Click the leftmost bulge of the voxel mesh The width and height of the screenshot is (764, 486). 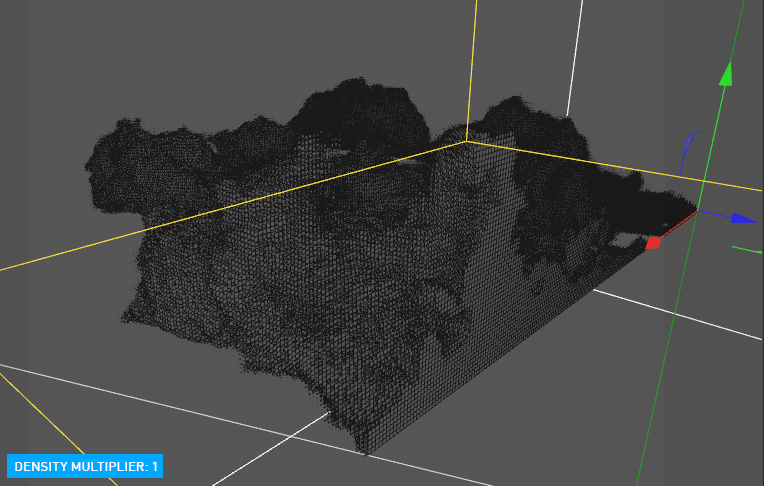[x=100, y=160]
